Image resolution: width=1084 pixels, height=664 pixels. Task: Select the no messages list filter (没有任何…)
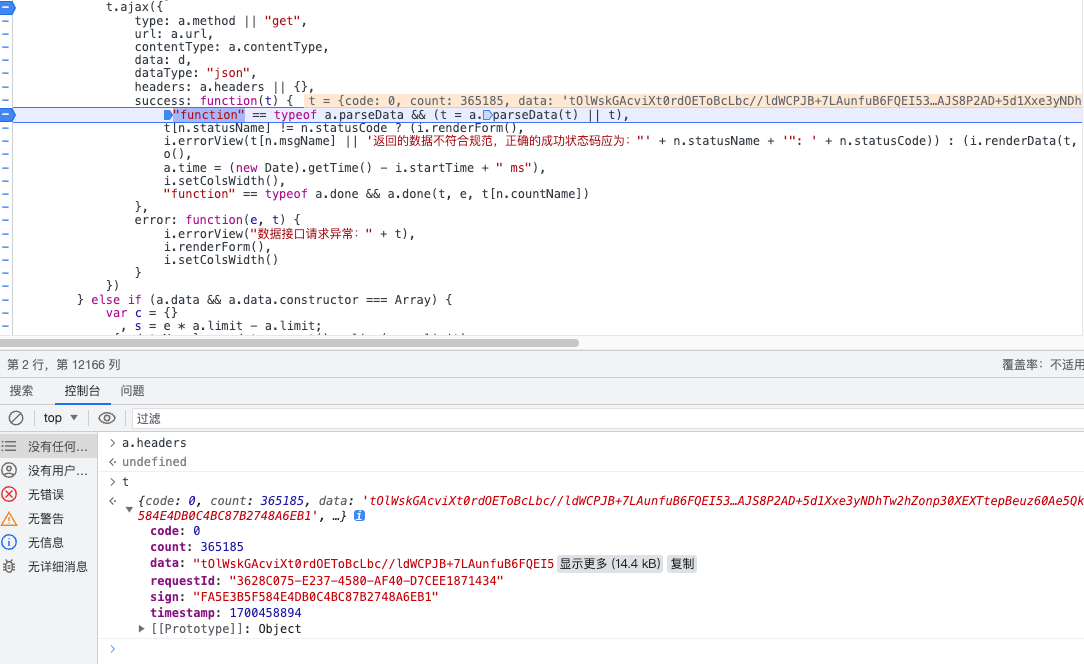57,446
